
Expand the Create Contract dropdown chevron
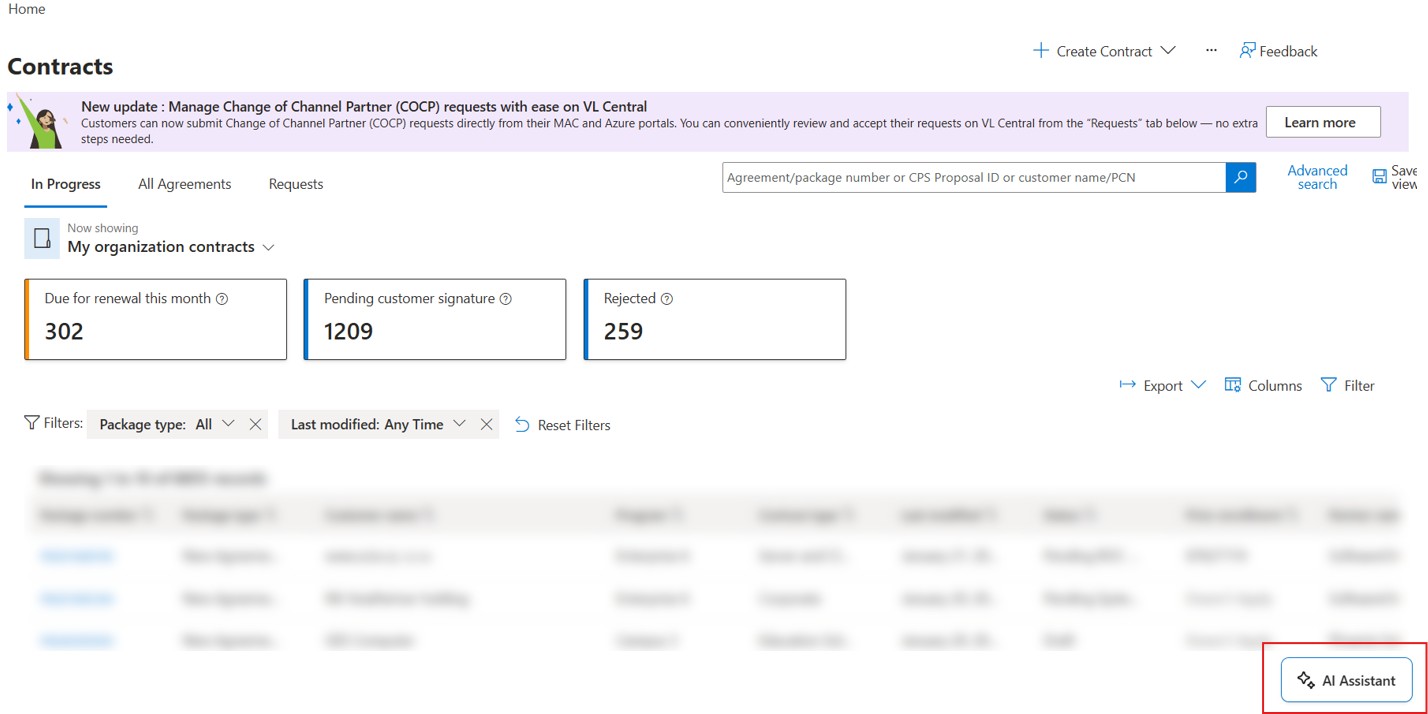[x=1167, y=51]
